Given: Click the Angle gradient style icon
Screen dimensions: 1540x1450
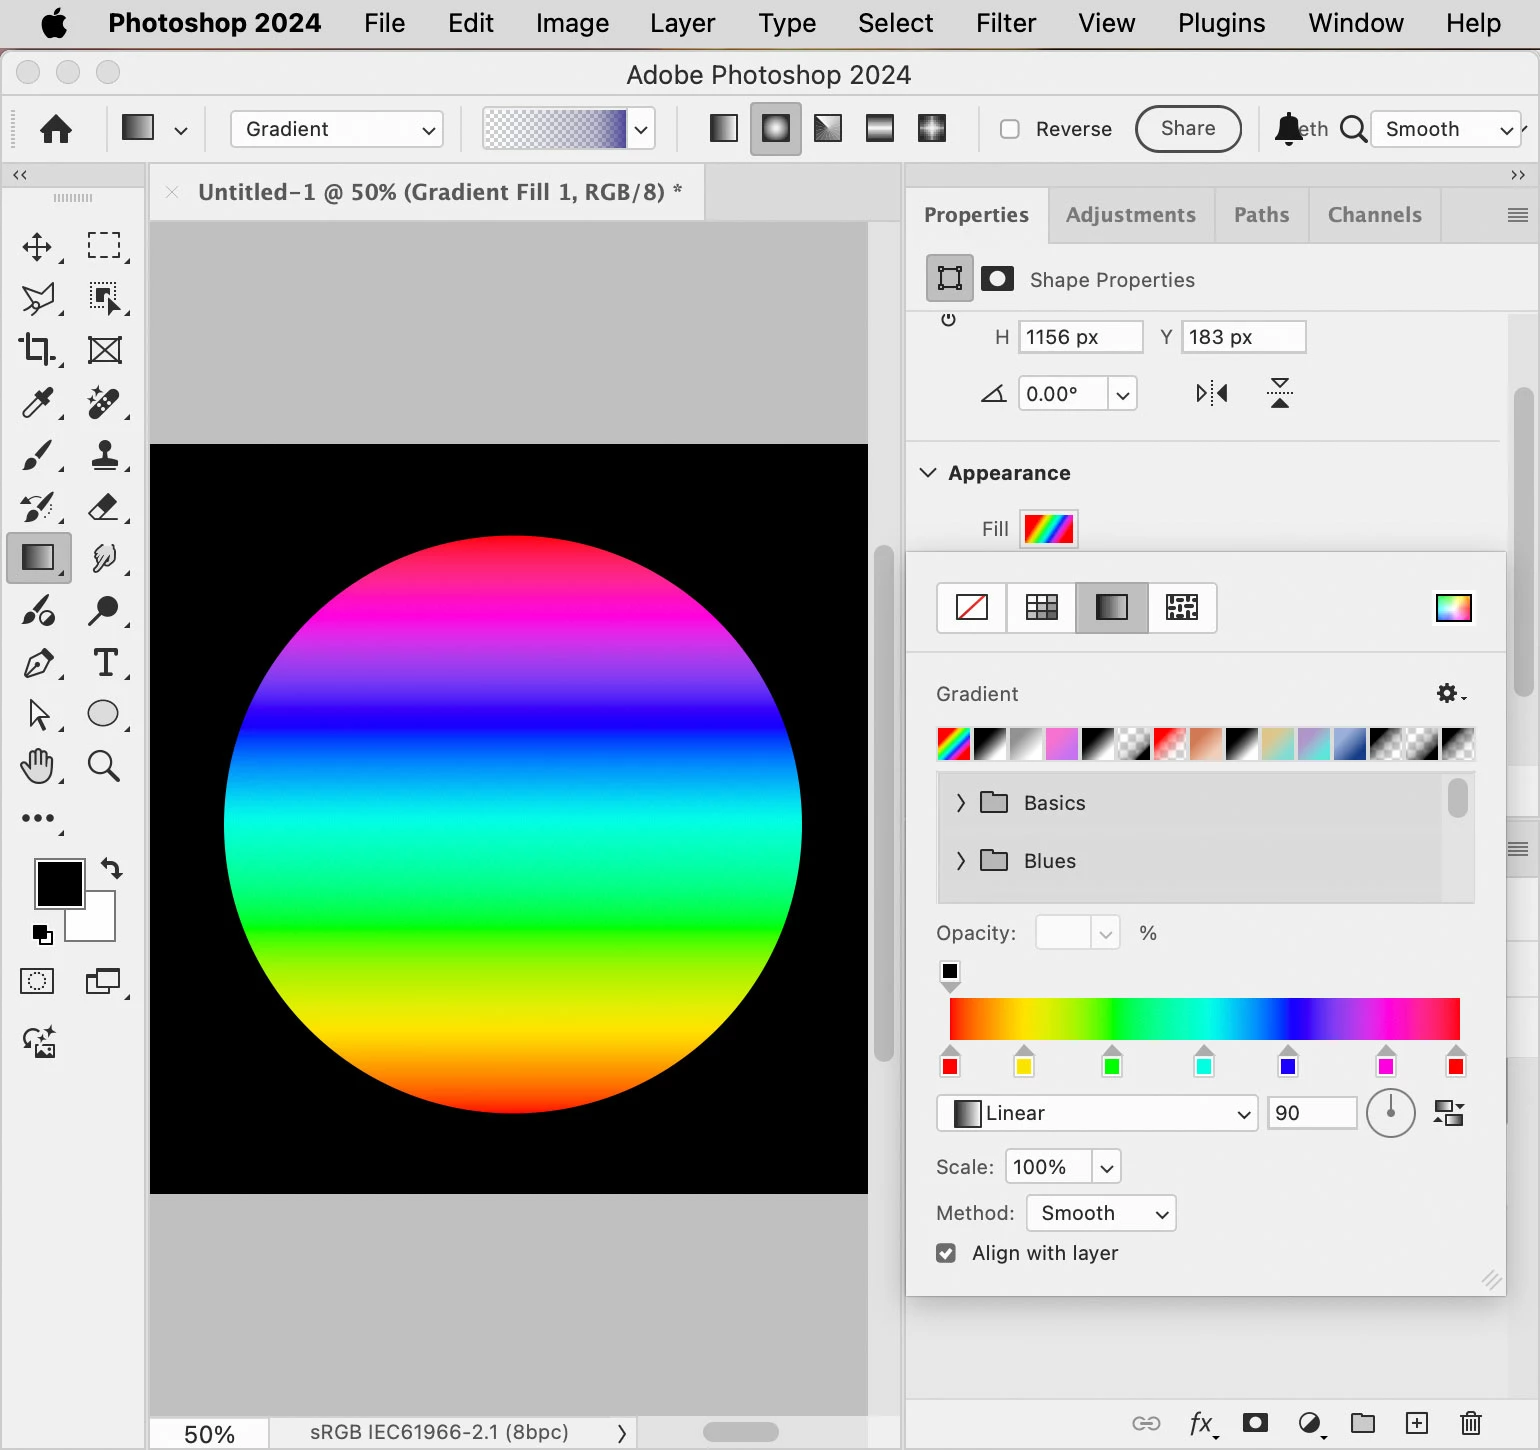Looking at the screenshot, I should pyautogui.click(x=828, y=128).
